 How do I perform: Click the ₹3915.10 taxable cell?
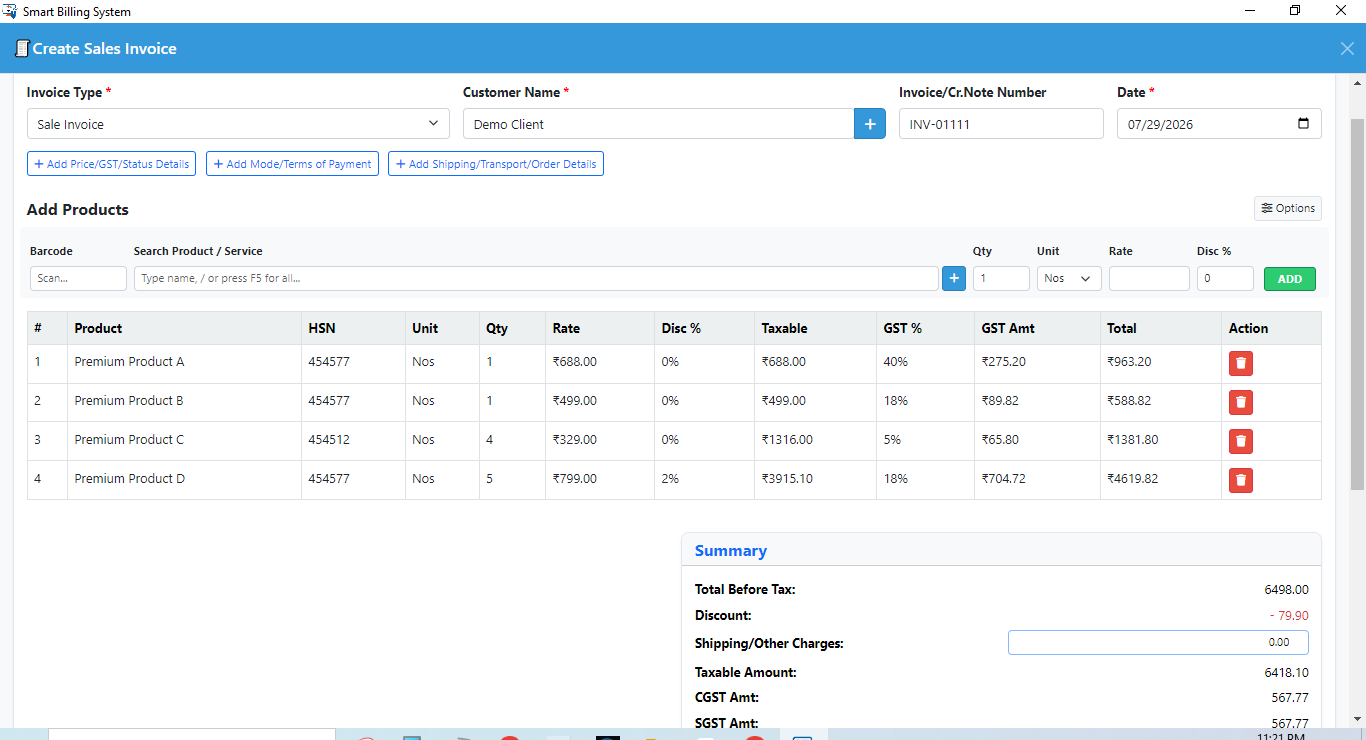click(815, 479)
